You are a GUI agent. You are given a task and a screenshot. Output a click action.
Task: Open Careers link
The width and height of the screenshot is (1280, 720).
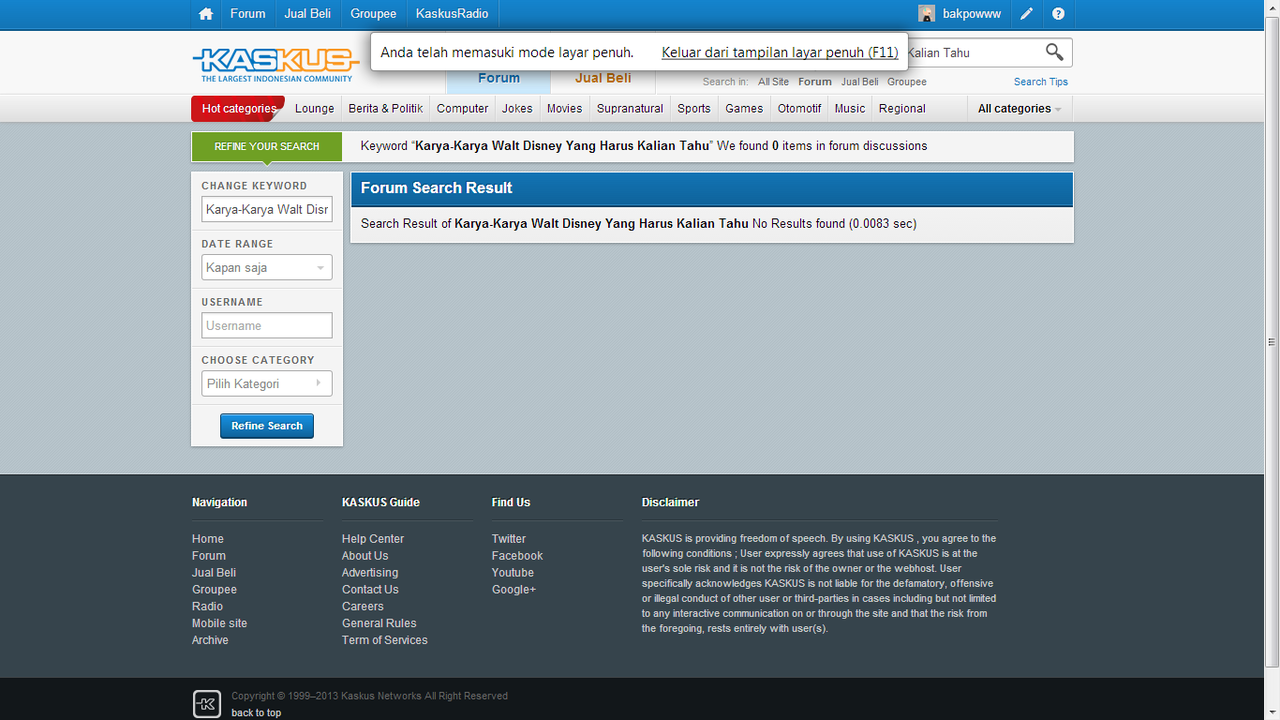[363, 607]
